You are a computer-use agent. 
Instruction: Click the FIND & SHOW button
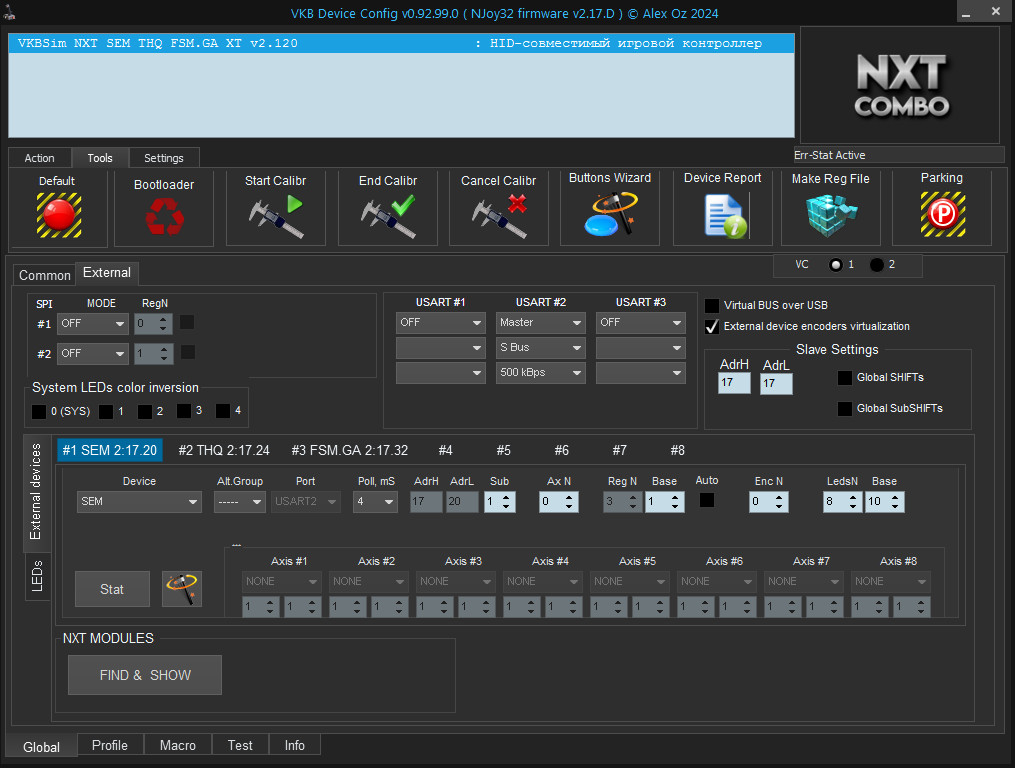click(145, 675)
